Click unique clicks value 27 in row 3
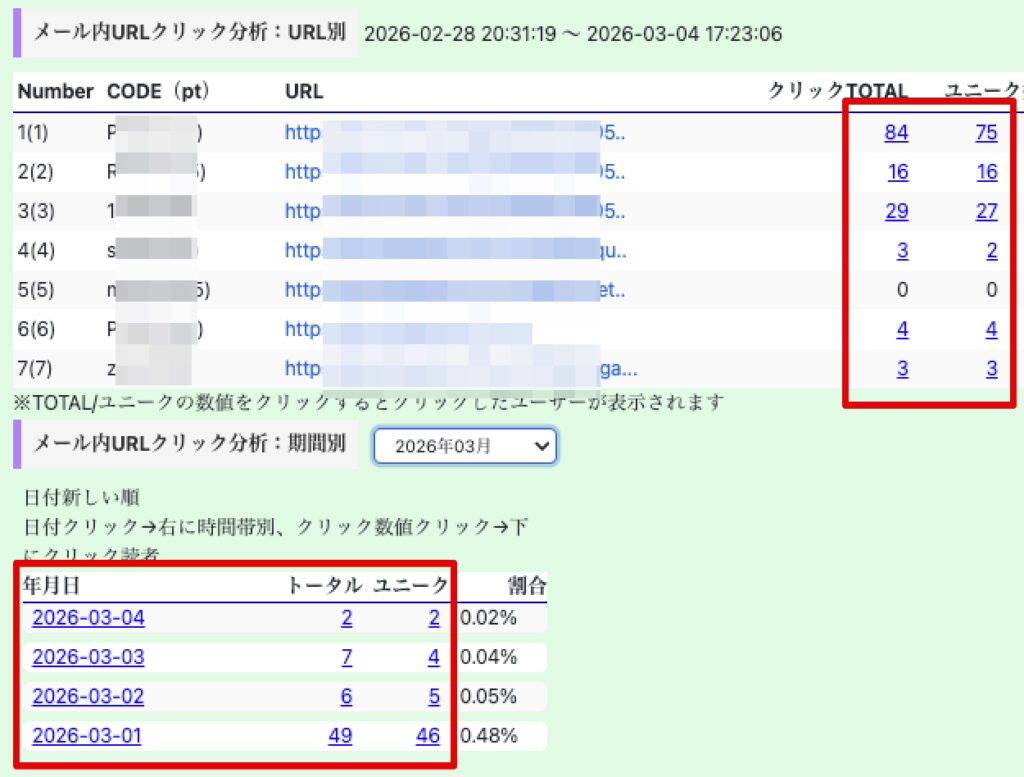 [986, 211]
